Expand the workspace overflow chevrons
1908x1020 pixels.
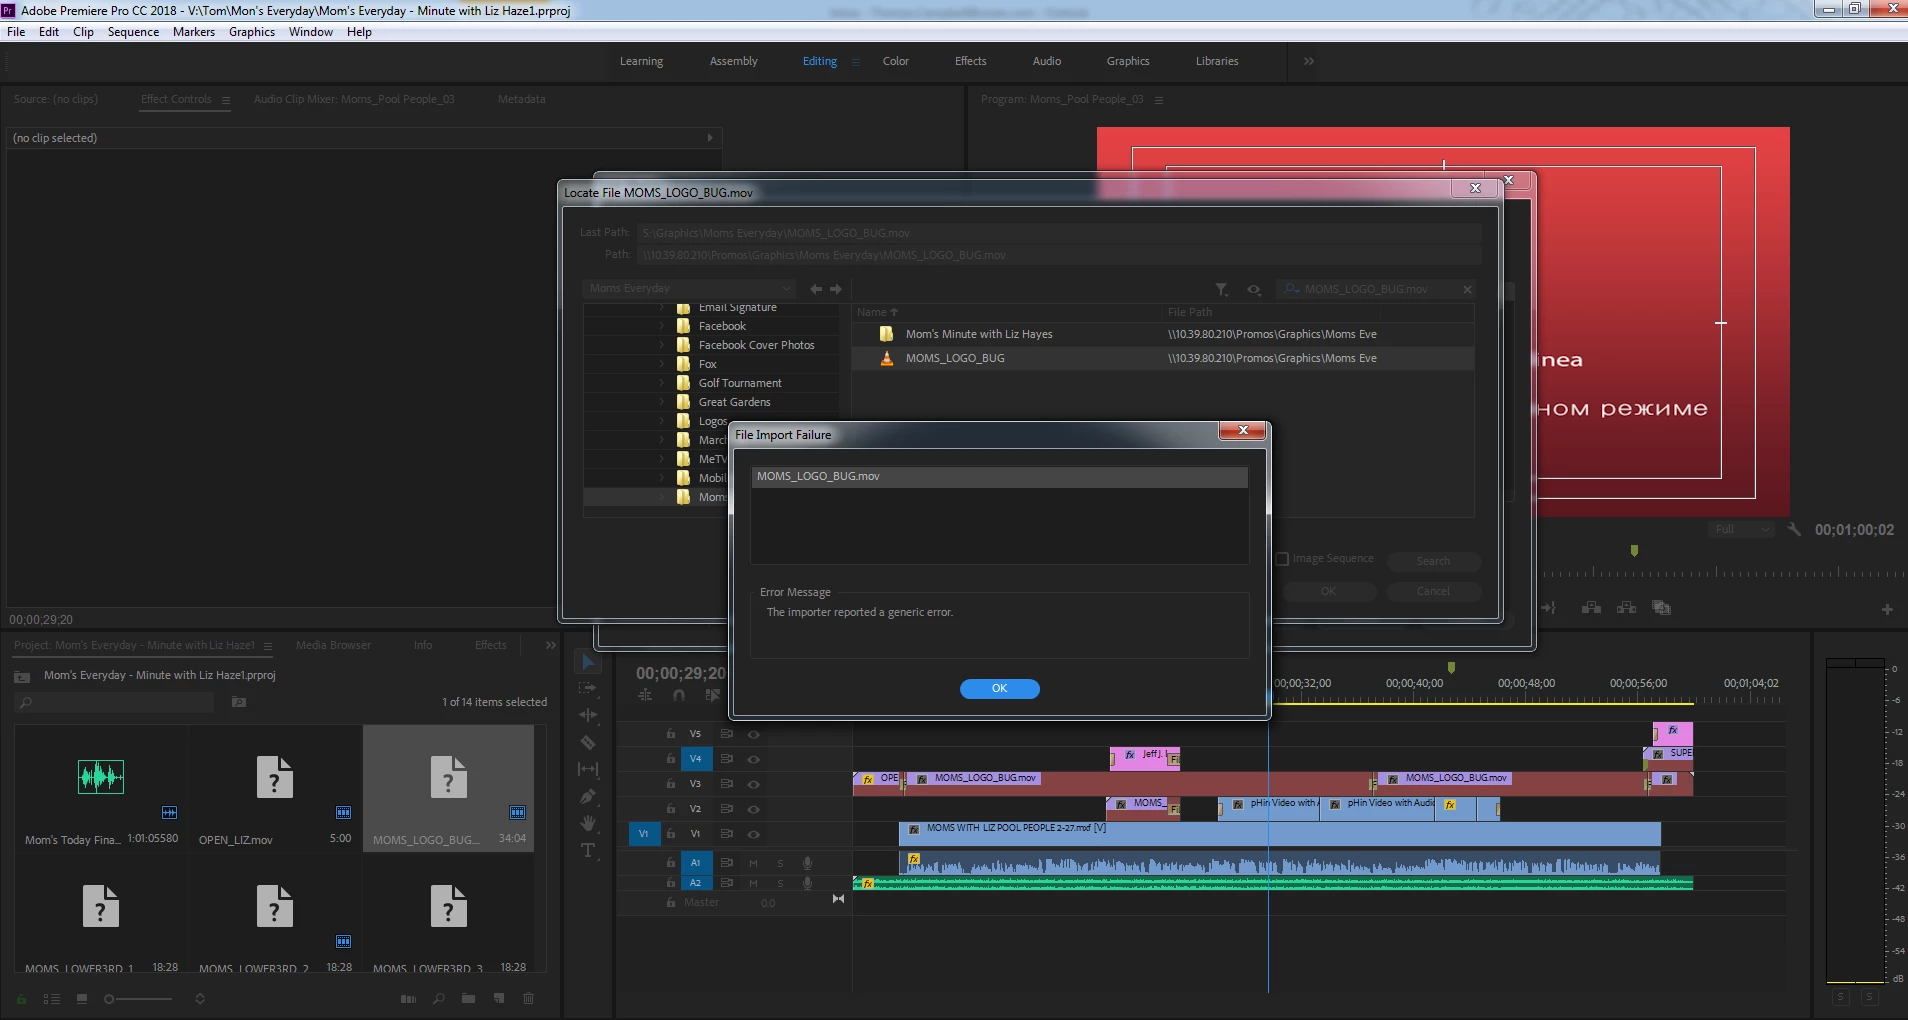click(x=1309, y=61)
